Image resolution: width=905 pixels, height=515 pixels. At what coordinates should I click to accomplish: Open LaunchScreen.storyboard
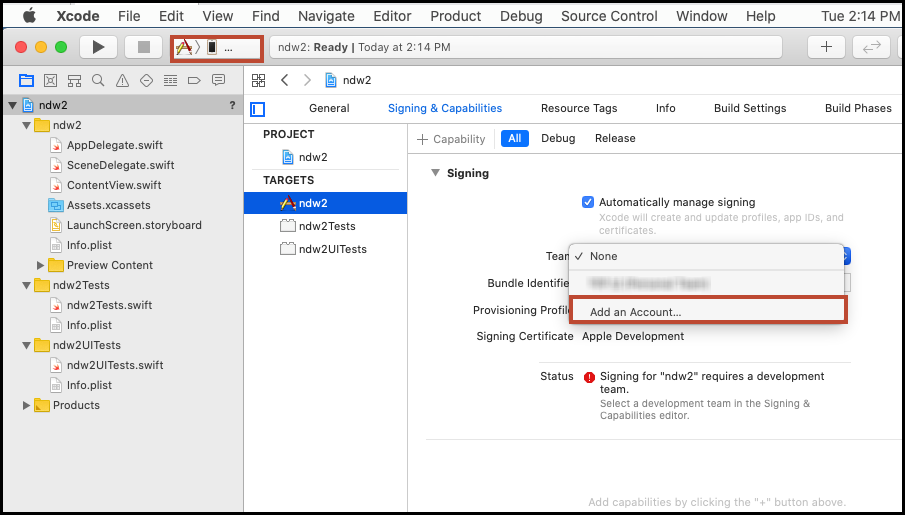134,225
